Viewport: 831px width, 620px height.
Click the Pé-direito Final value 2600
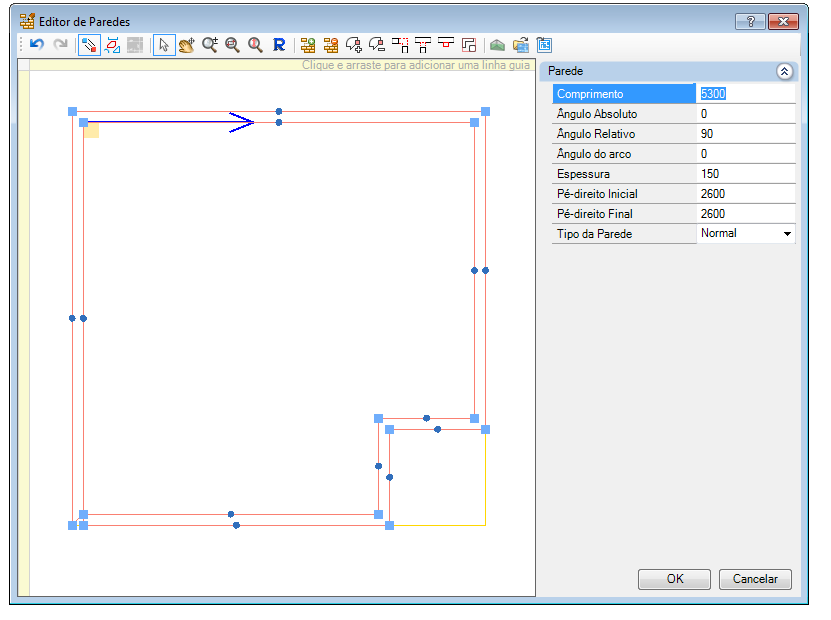point(745,214)
